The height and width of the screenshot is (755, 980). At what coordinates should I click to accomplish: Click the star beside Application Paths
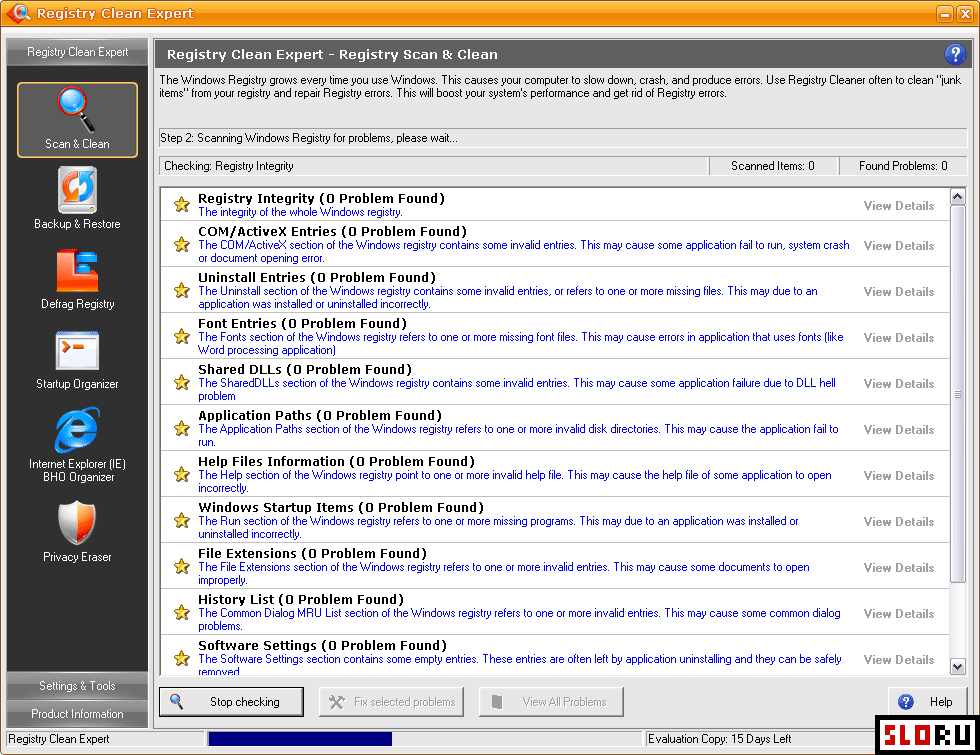tap(182, 428)
